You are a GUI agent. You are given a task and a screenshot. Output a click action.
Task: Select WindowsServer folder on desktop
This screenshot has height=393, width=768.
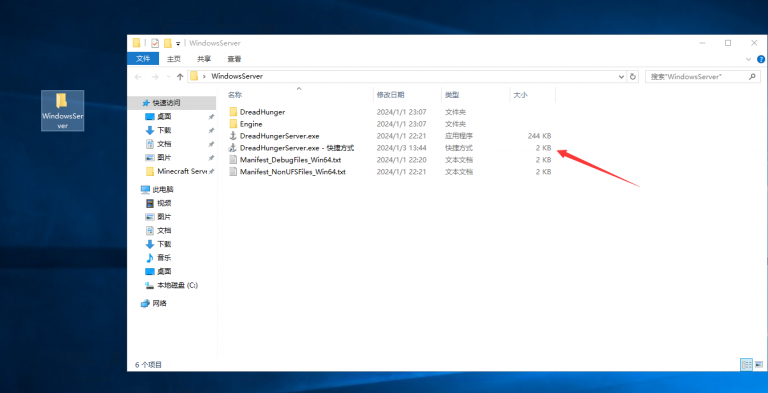[62, 111]
